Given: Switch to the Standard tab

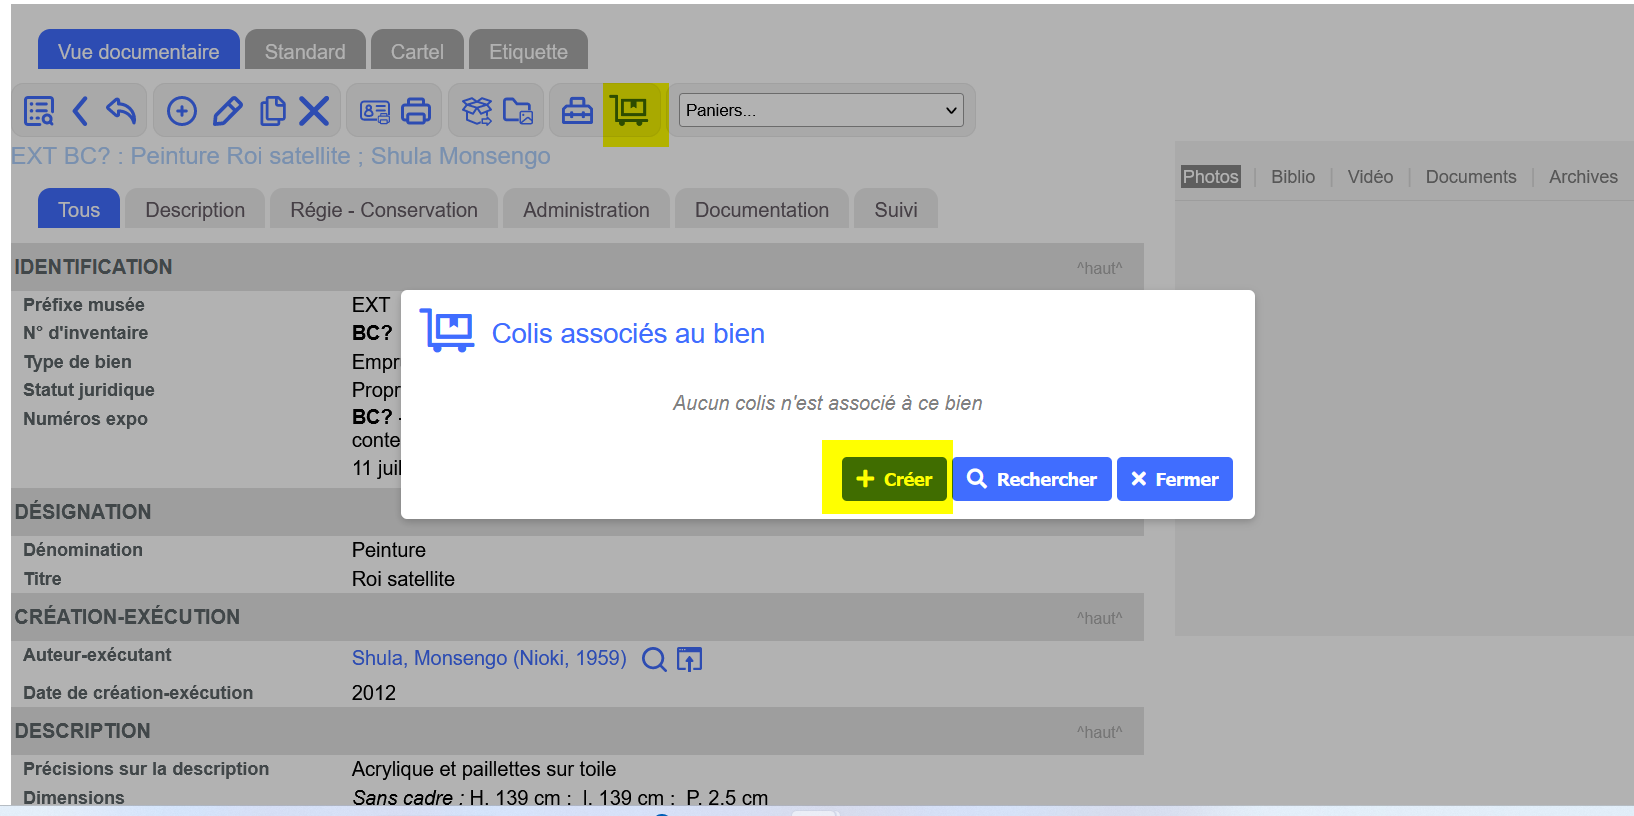Looking at the screenshot, I should click(x=305, y=51).
